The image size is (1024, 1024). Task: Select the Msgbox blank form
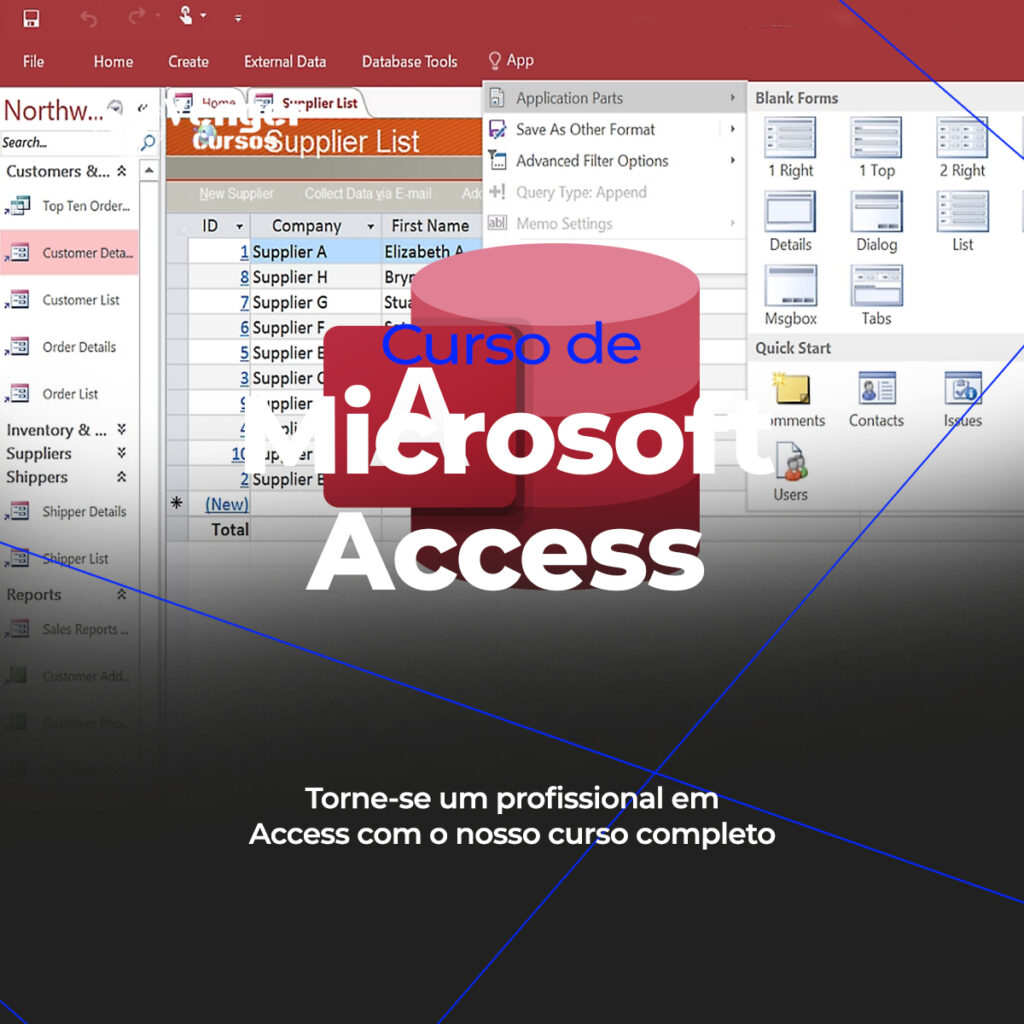point(790,296)
